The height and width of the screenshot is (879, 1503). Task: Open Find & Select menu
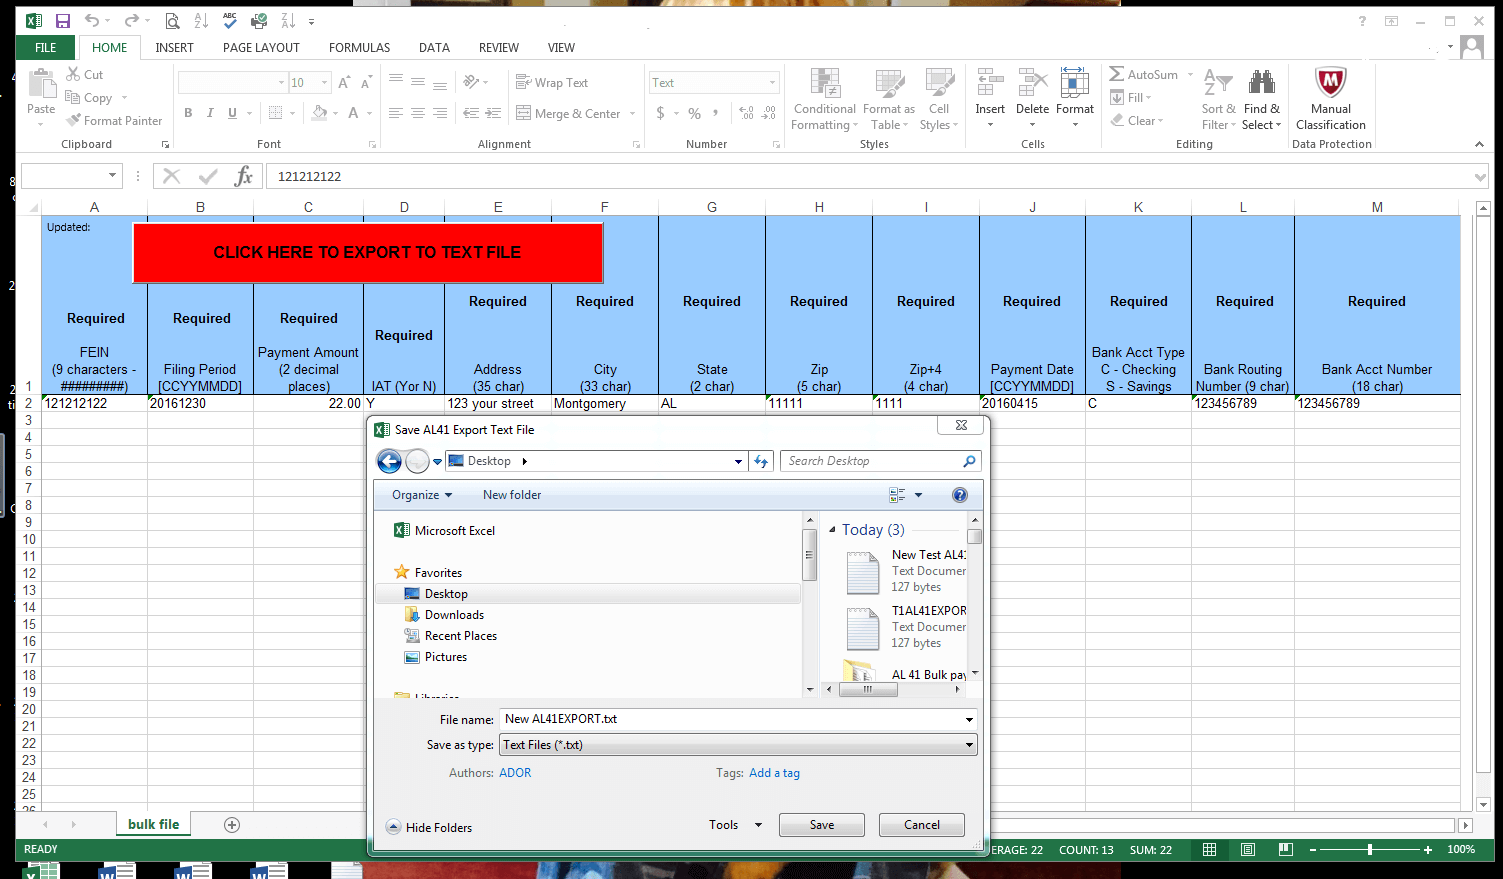point(1261,99)
